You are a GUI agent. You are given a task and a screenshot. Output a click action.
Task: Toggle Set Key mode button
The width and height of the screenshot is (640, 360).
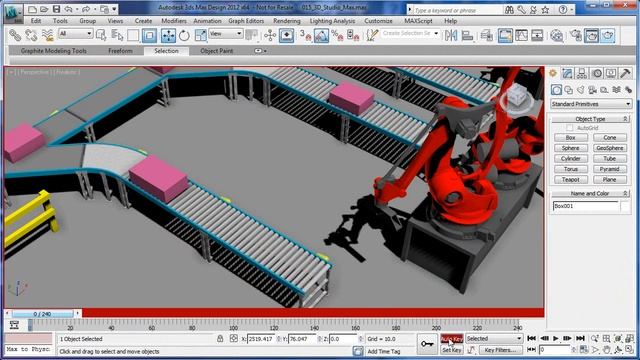451,350
